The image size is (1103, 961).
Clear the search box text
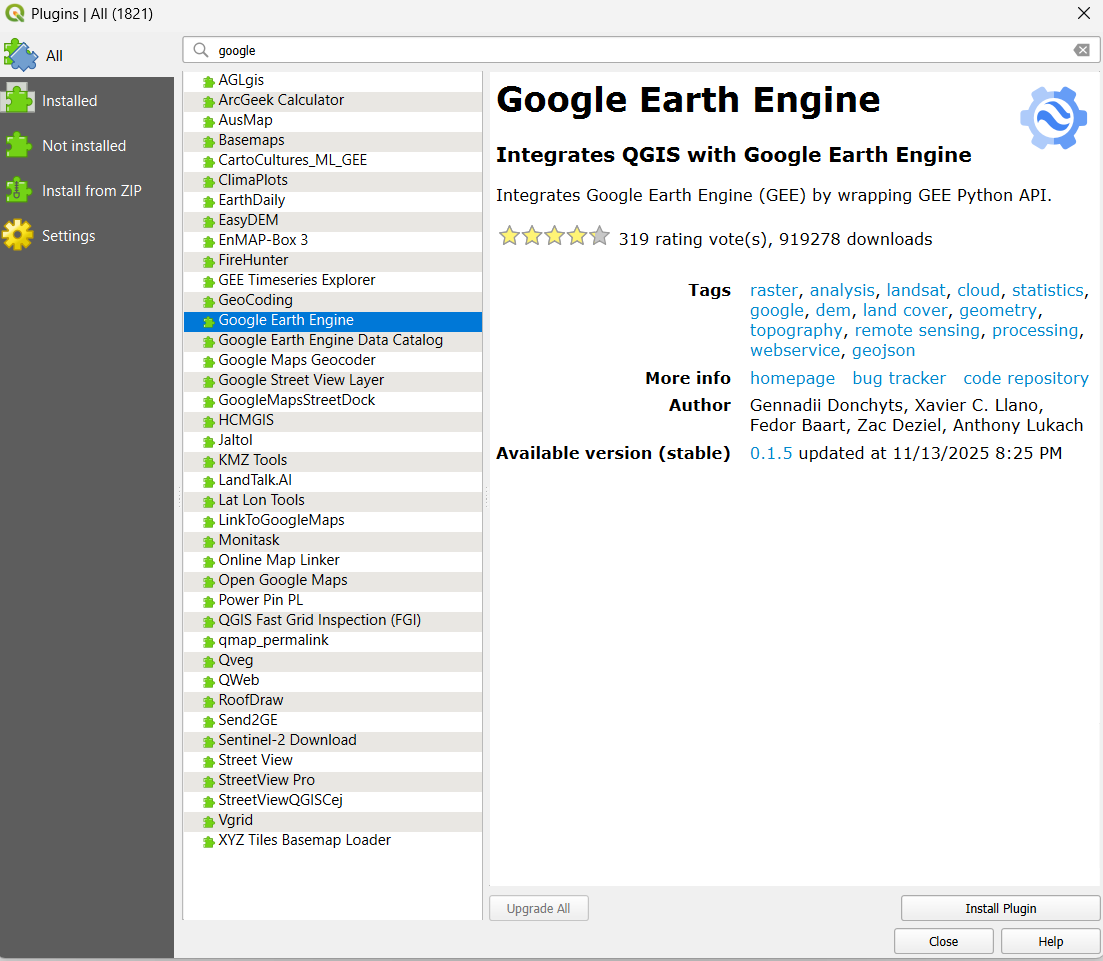(x=1081, y=50)
